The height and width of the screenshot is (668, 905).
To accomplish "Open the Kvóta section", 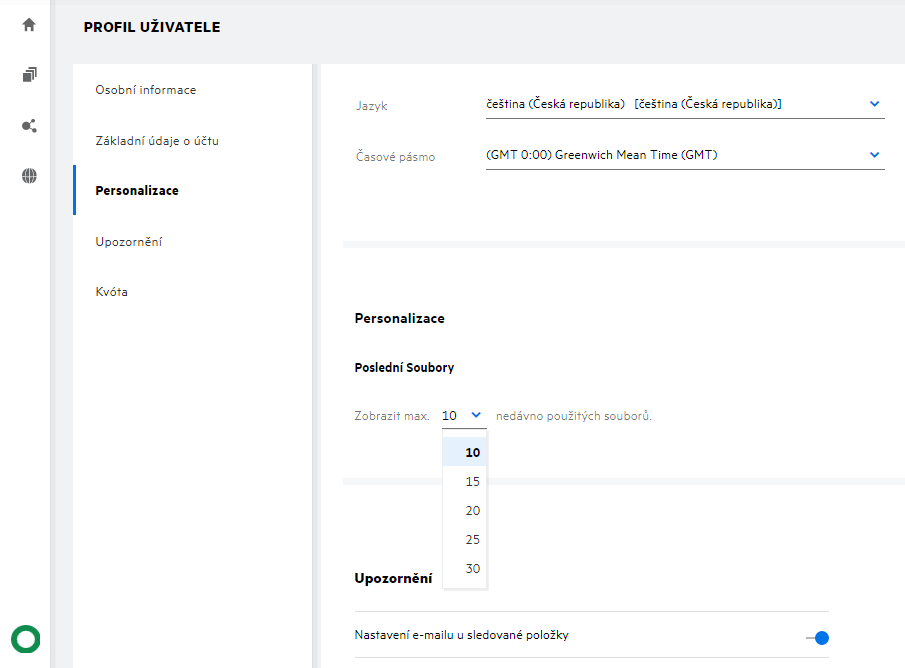I will [112, 292].
